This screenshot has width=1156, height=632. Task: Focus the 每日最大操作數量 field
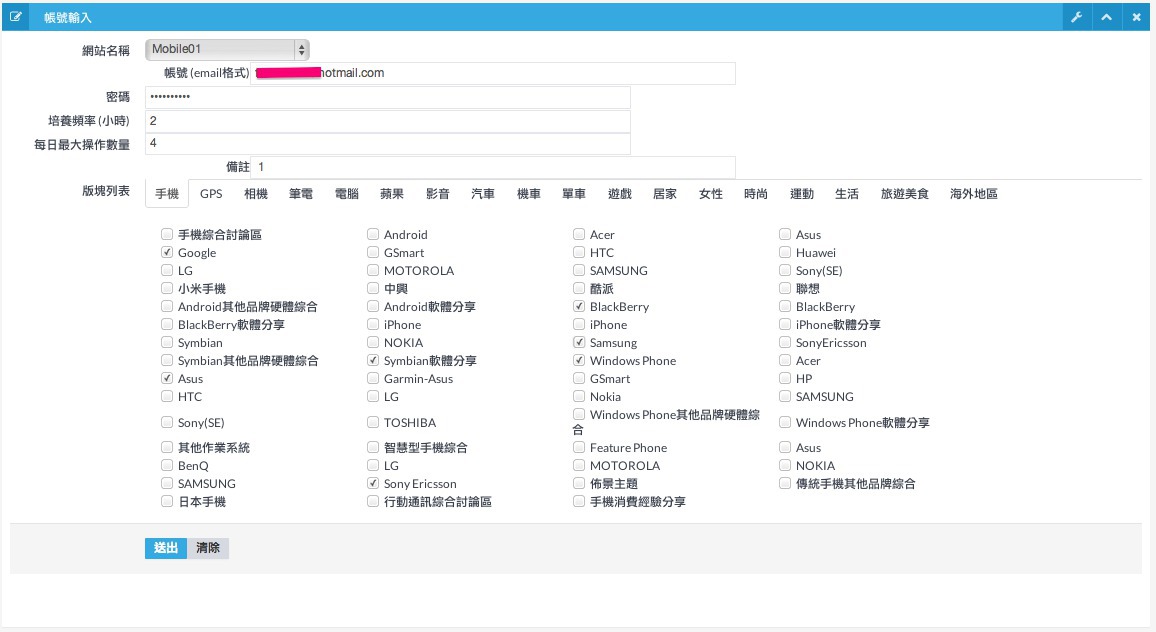pos(388,143)
